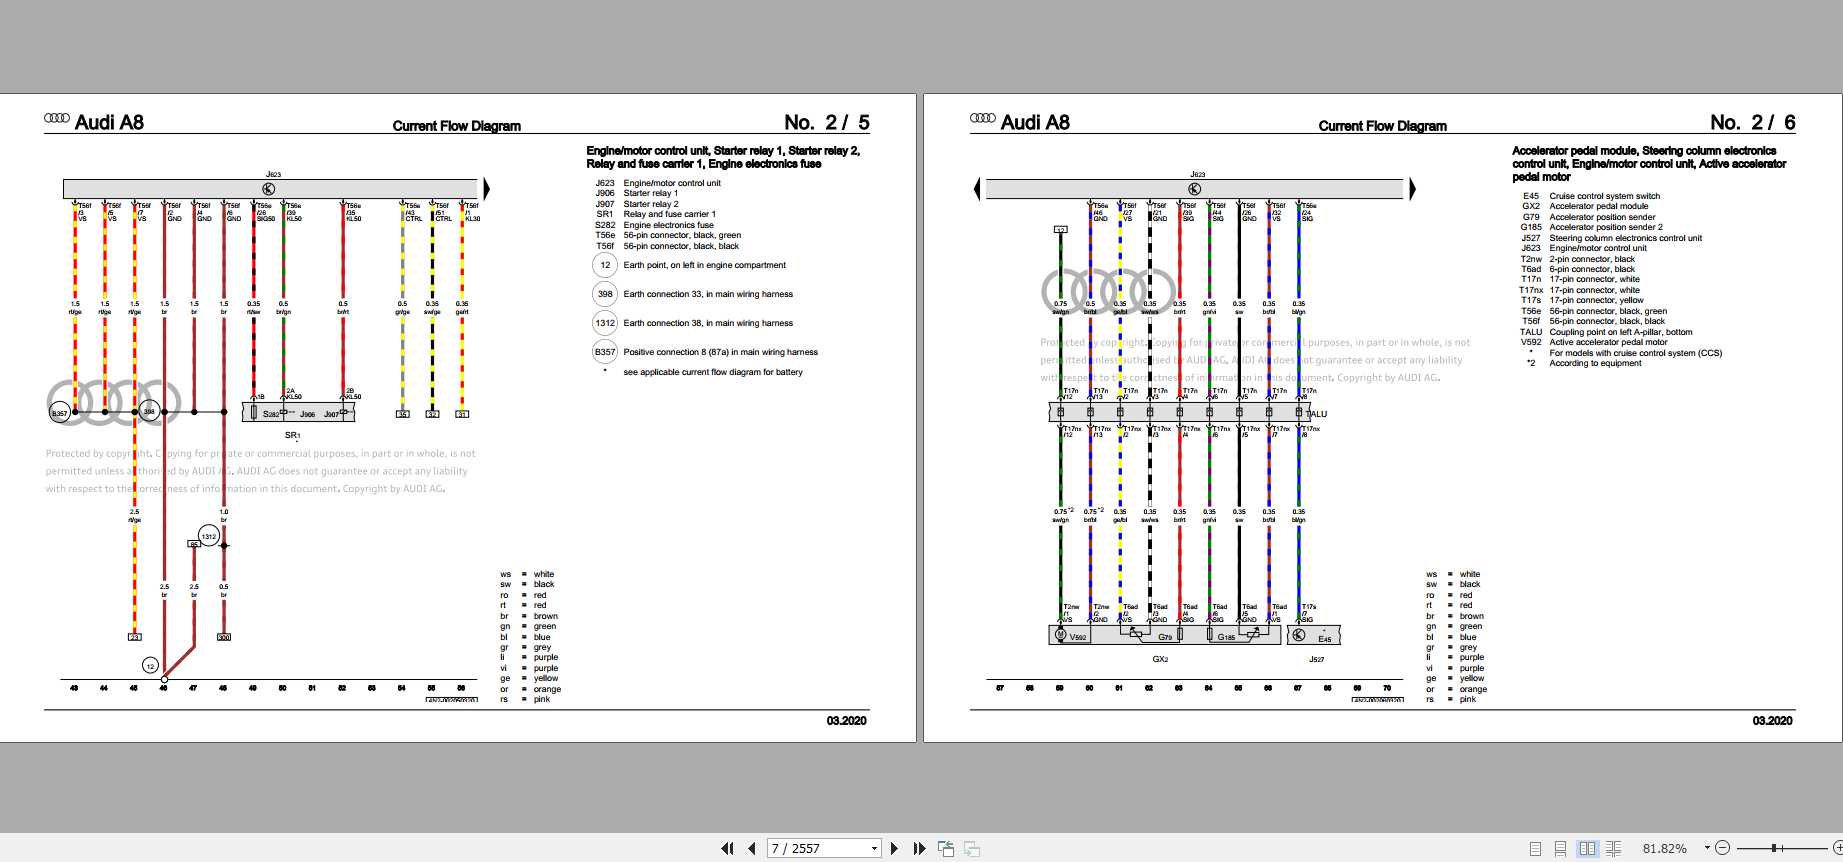Click 'Current Flow Diagram' heading on left page

(x=457, y=126)
